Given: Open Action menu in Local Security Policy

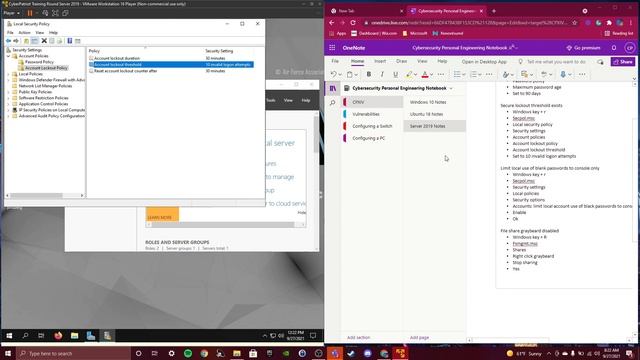Looking at the screenshot, I should coord(24,33).
